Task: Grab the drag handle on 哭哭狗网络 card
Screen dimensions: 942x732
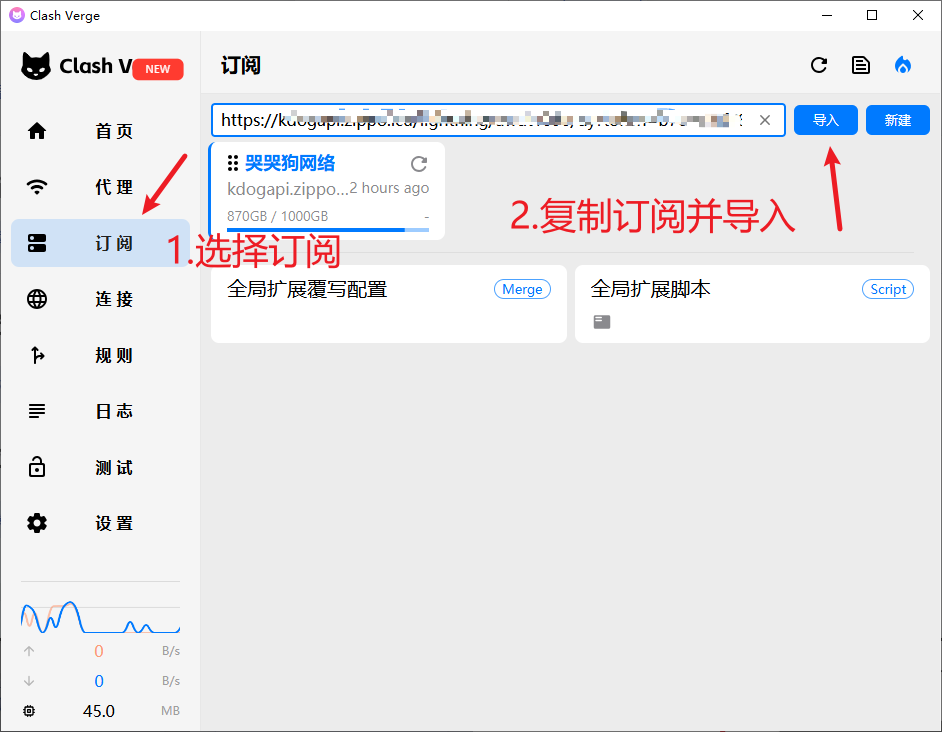Action: point(232,163)
